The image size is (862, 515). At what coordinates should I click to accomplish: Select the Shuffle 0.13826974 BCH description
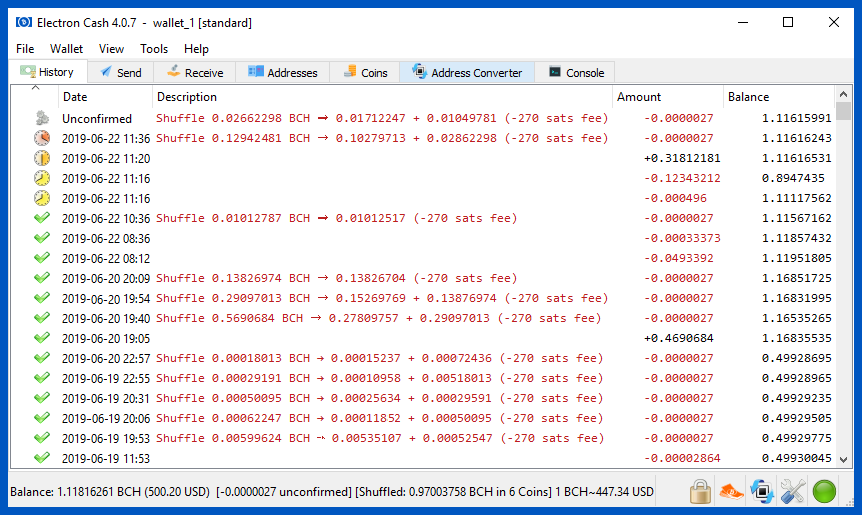(x=336, y=278)
